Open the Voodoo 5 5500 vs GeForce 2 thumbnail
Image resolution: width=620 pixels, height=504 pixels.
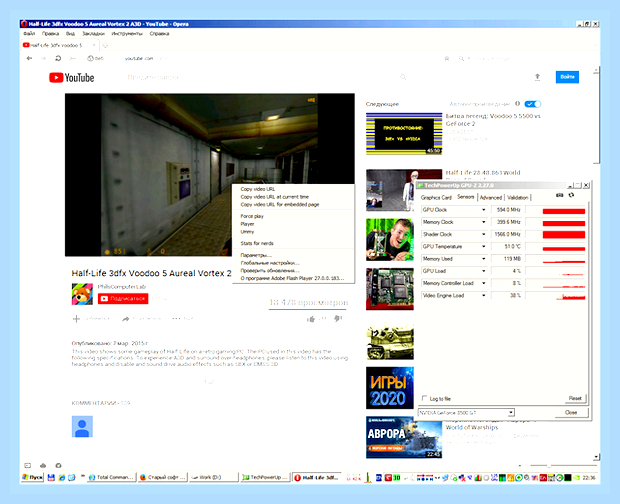pos(404,134)
